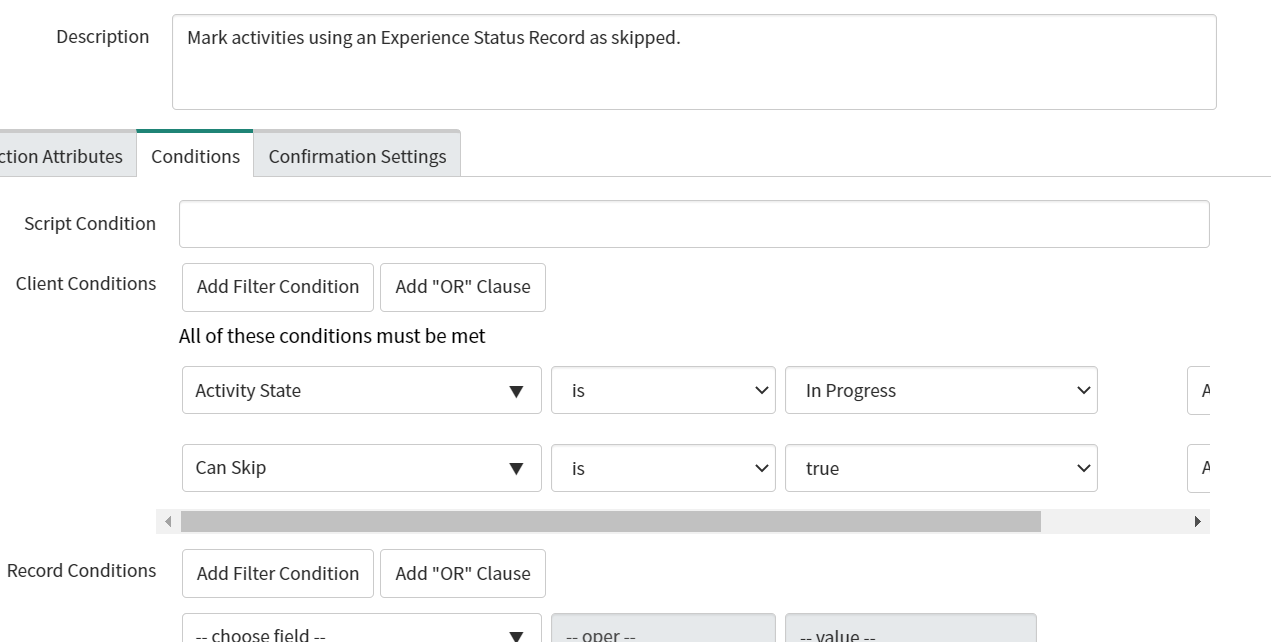Open the Activity State field selector dropdown
The width and height of the screenshot is (1271, 642).
click(360, 390)
